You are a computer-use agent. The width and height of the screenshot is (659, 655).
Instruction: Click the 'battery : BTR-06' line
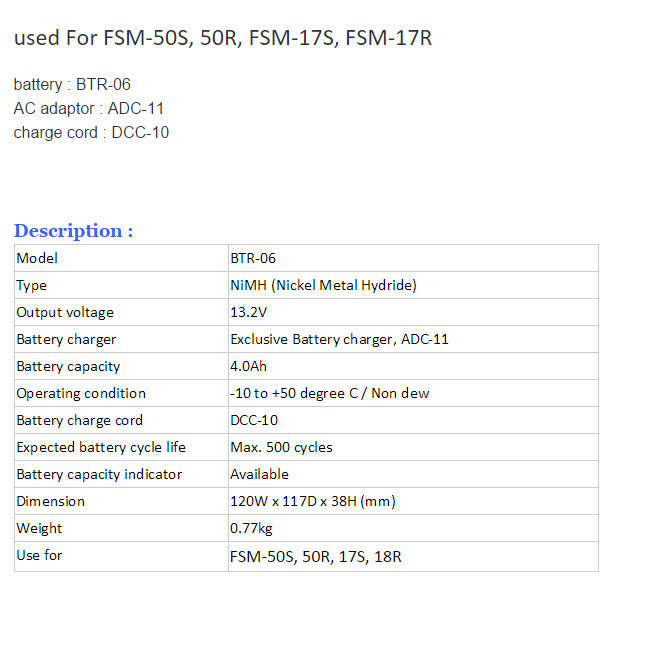[x=72, y=84]
